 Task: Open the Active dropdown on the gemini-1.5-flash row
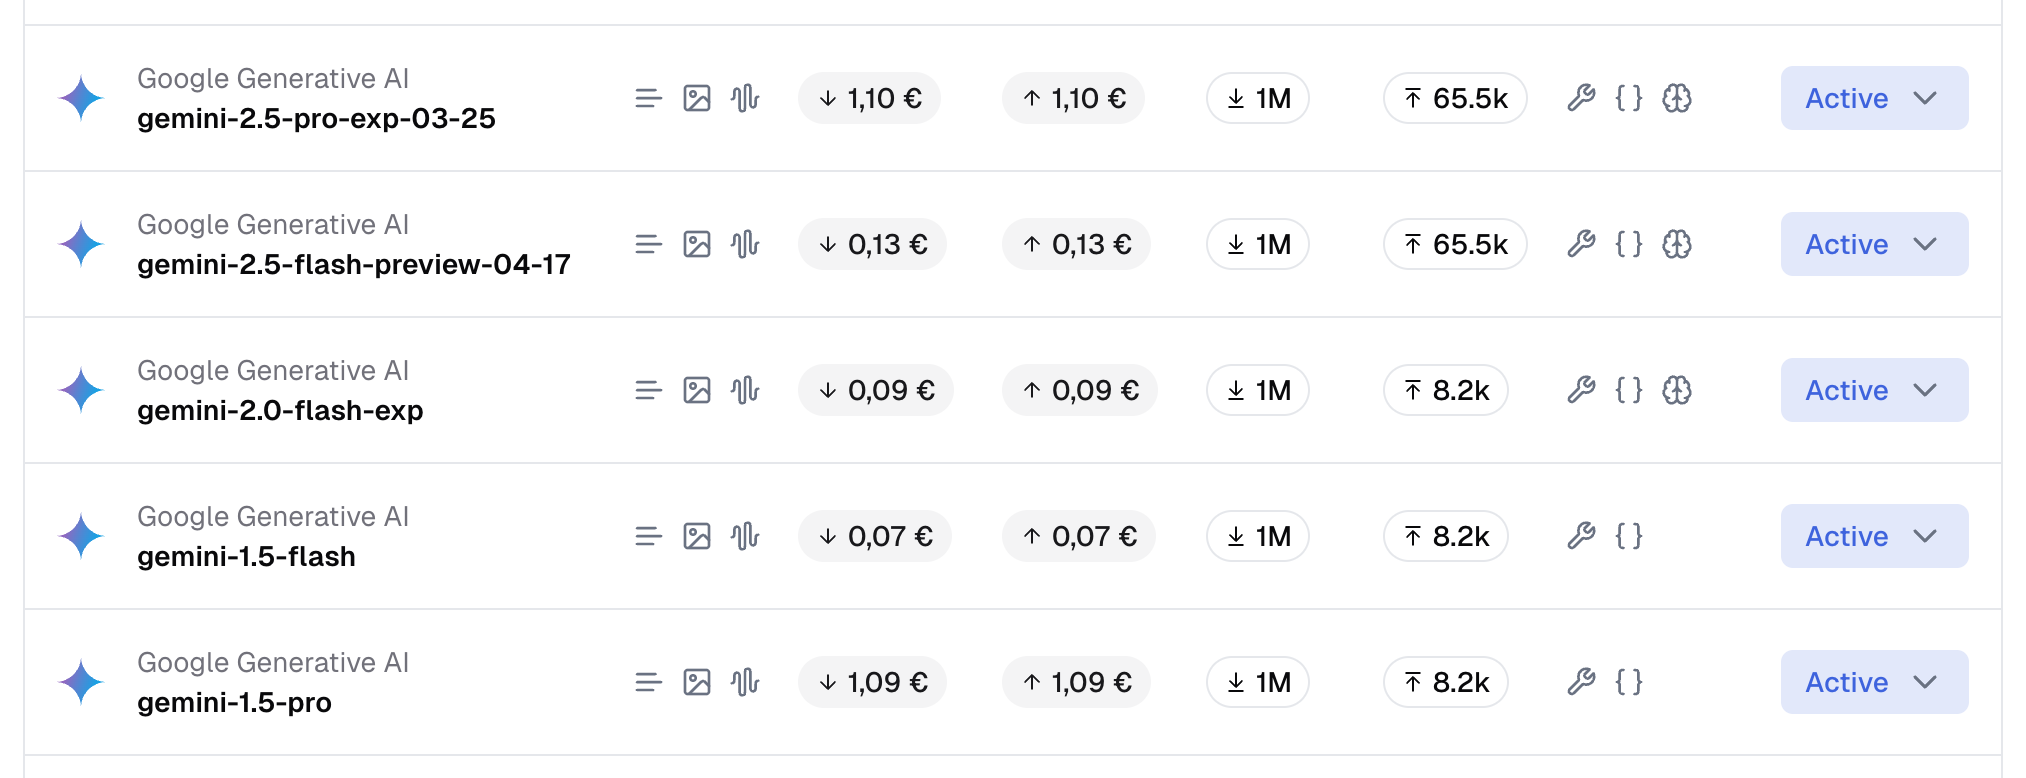click(1873, 536)
